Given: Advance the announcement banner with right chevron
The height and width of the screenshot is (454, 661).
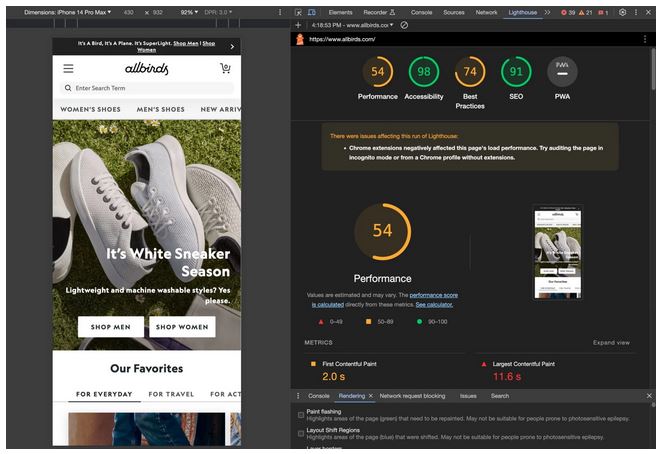Looking at the screenshot, I should [x=232, y=46].
